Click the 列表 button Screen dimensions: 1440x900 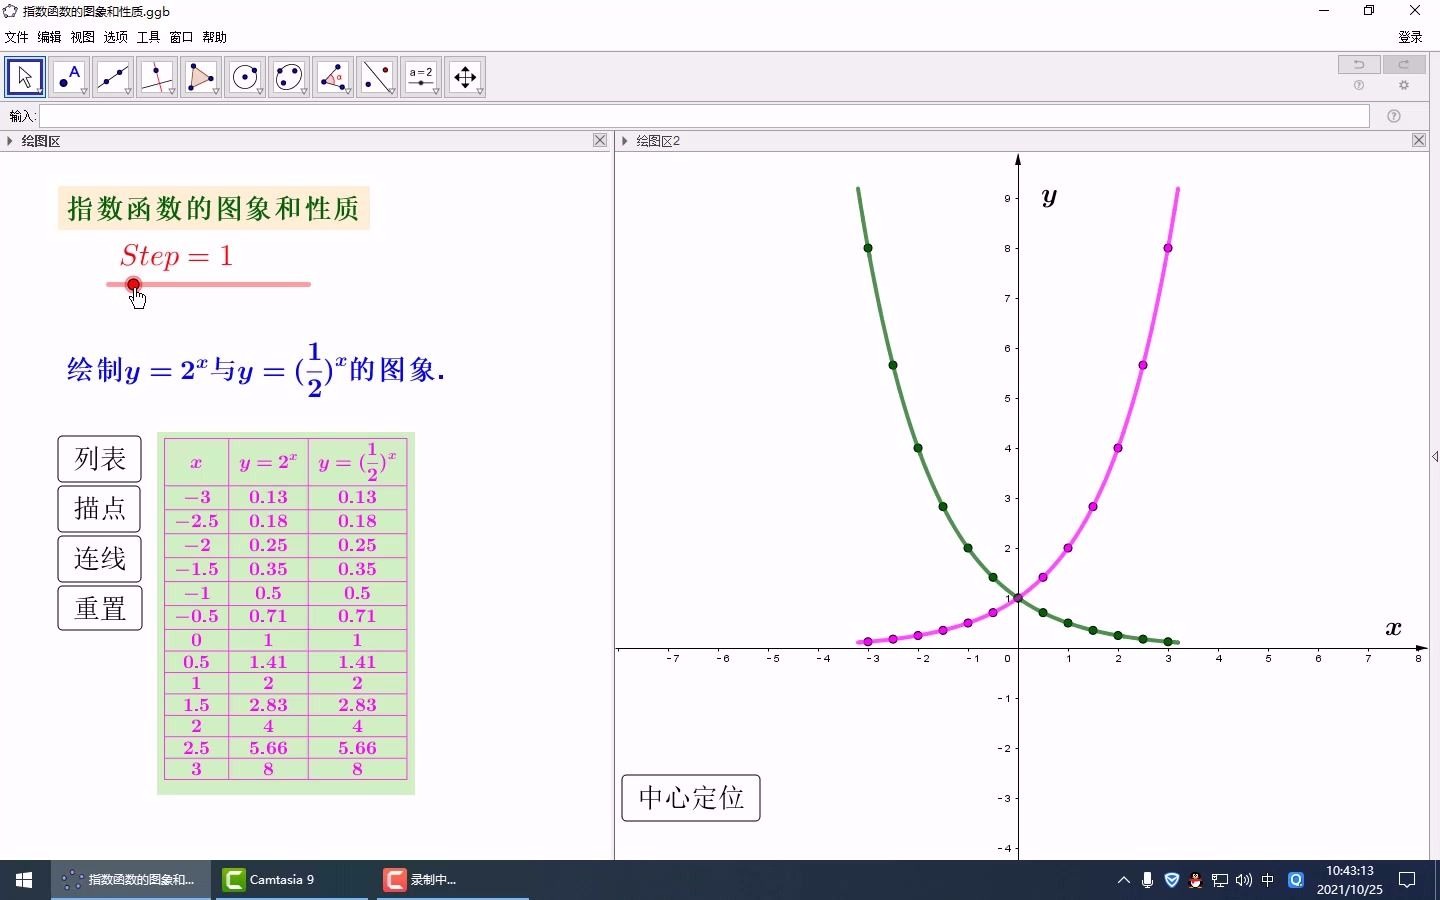point(100,459)
